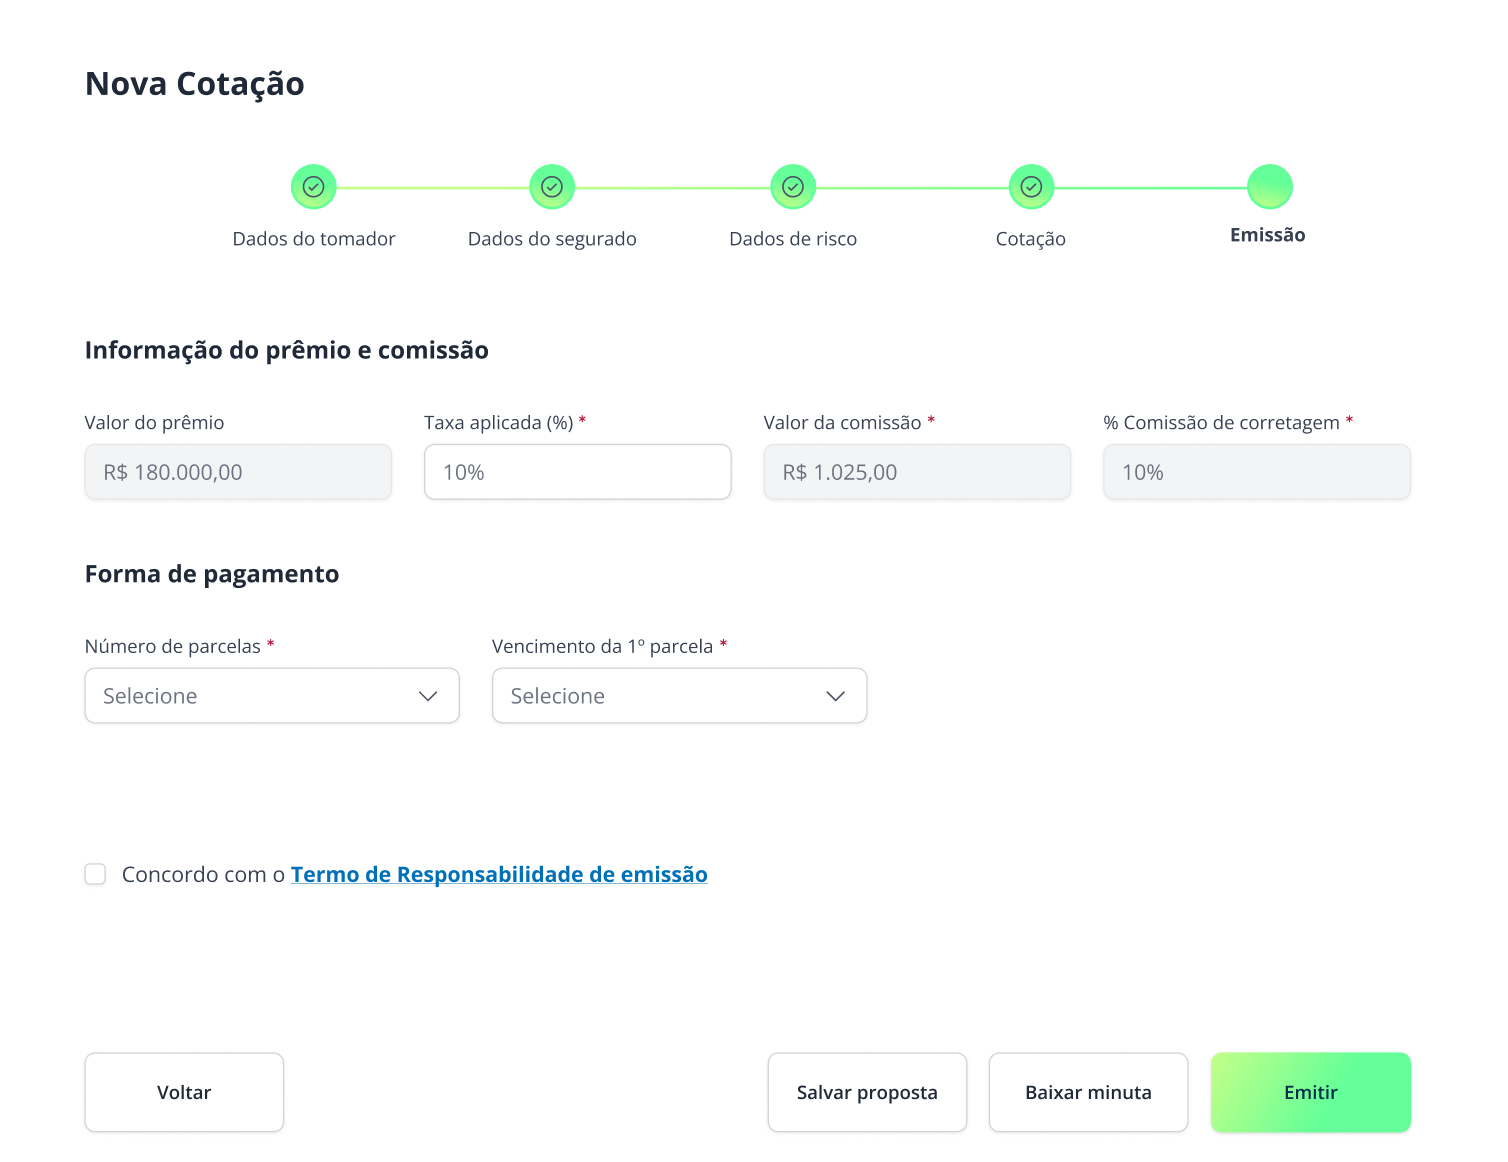Click the Emissão step circle
The height and width of the screenshot is (1162, 1508).
click(1269, 187)
